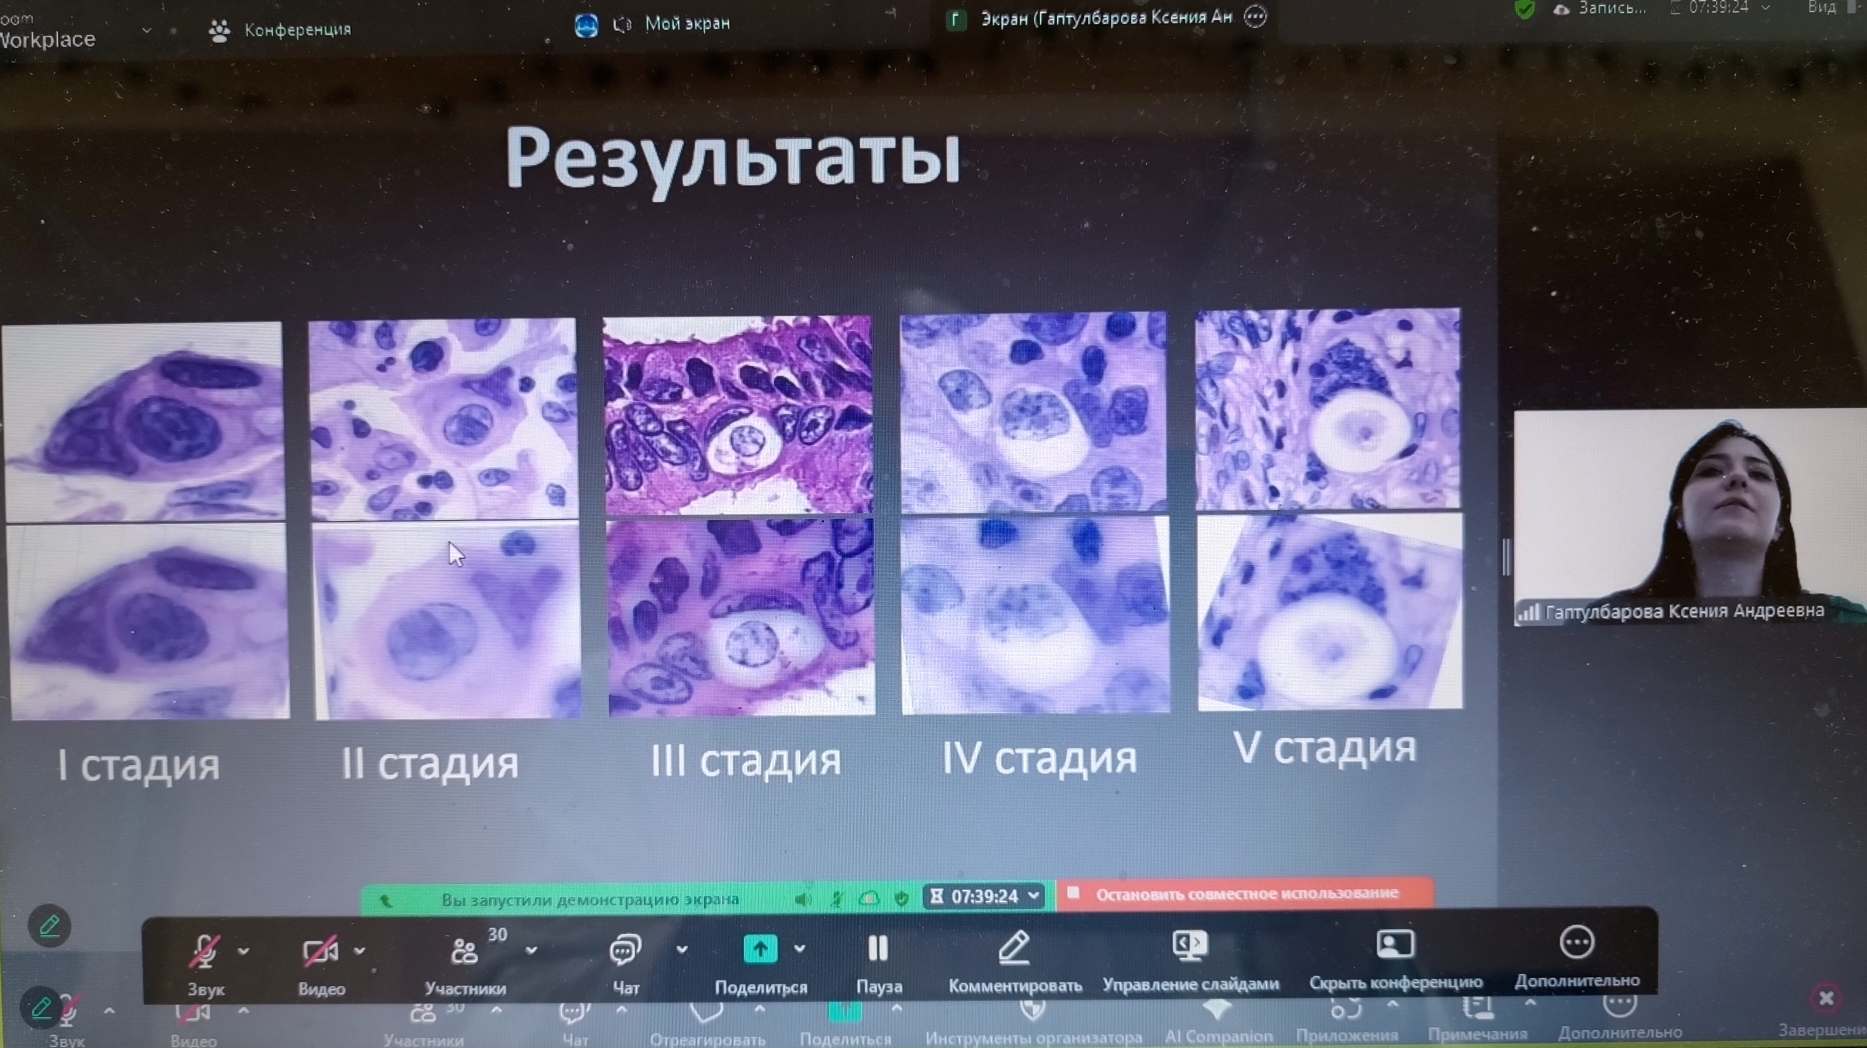This screenshot has width=1867, height=1048.
Task: Click Участники in the bottom meeting bar
Action: pos(423,1026)
